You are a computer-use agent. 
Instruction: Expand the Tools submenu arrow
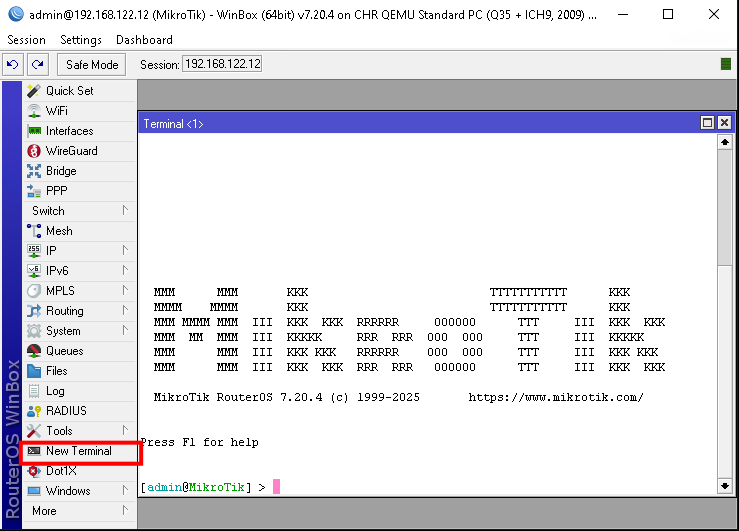tap(125, 431)
